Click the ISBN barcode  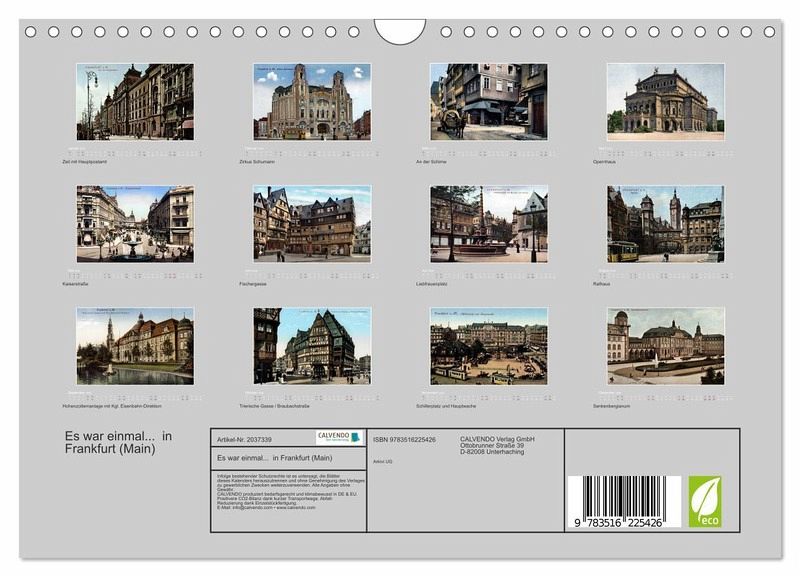click(x=624, y=501)
